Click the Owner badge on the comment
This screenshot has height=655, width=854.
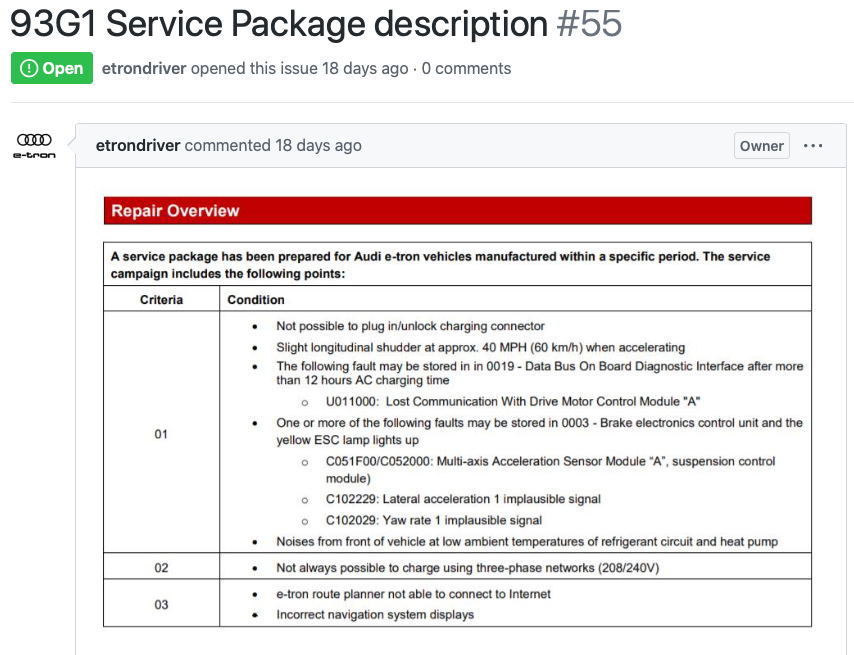[x=761, y=145]
